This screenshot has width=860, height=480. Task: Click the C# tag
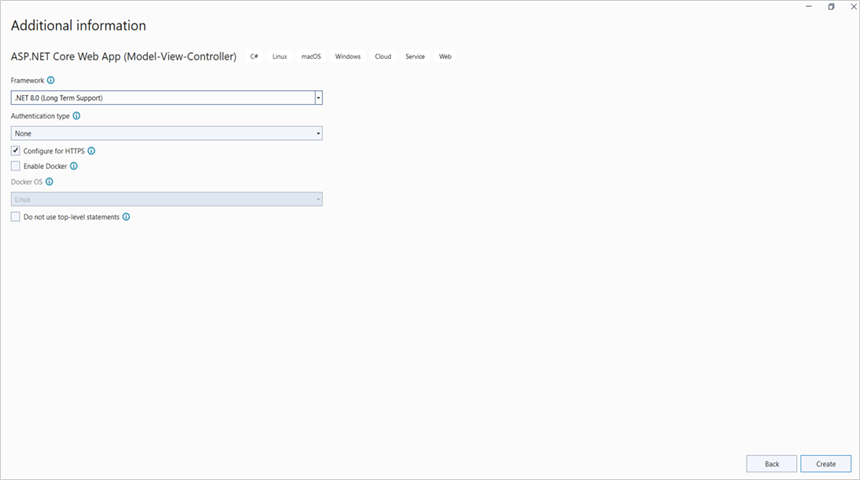coord(254,57)
